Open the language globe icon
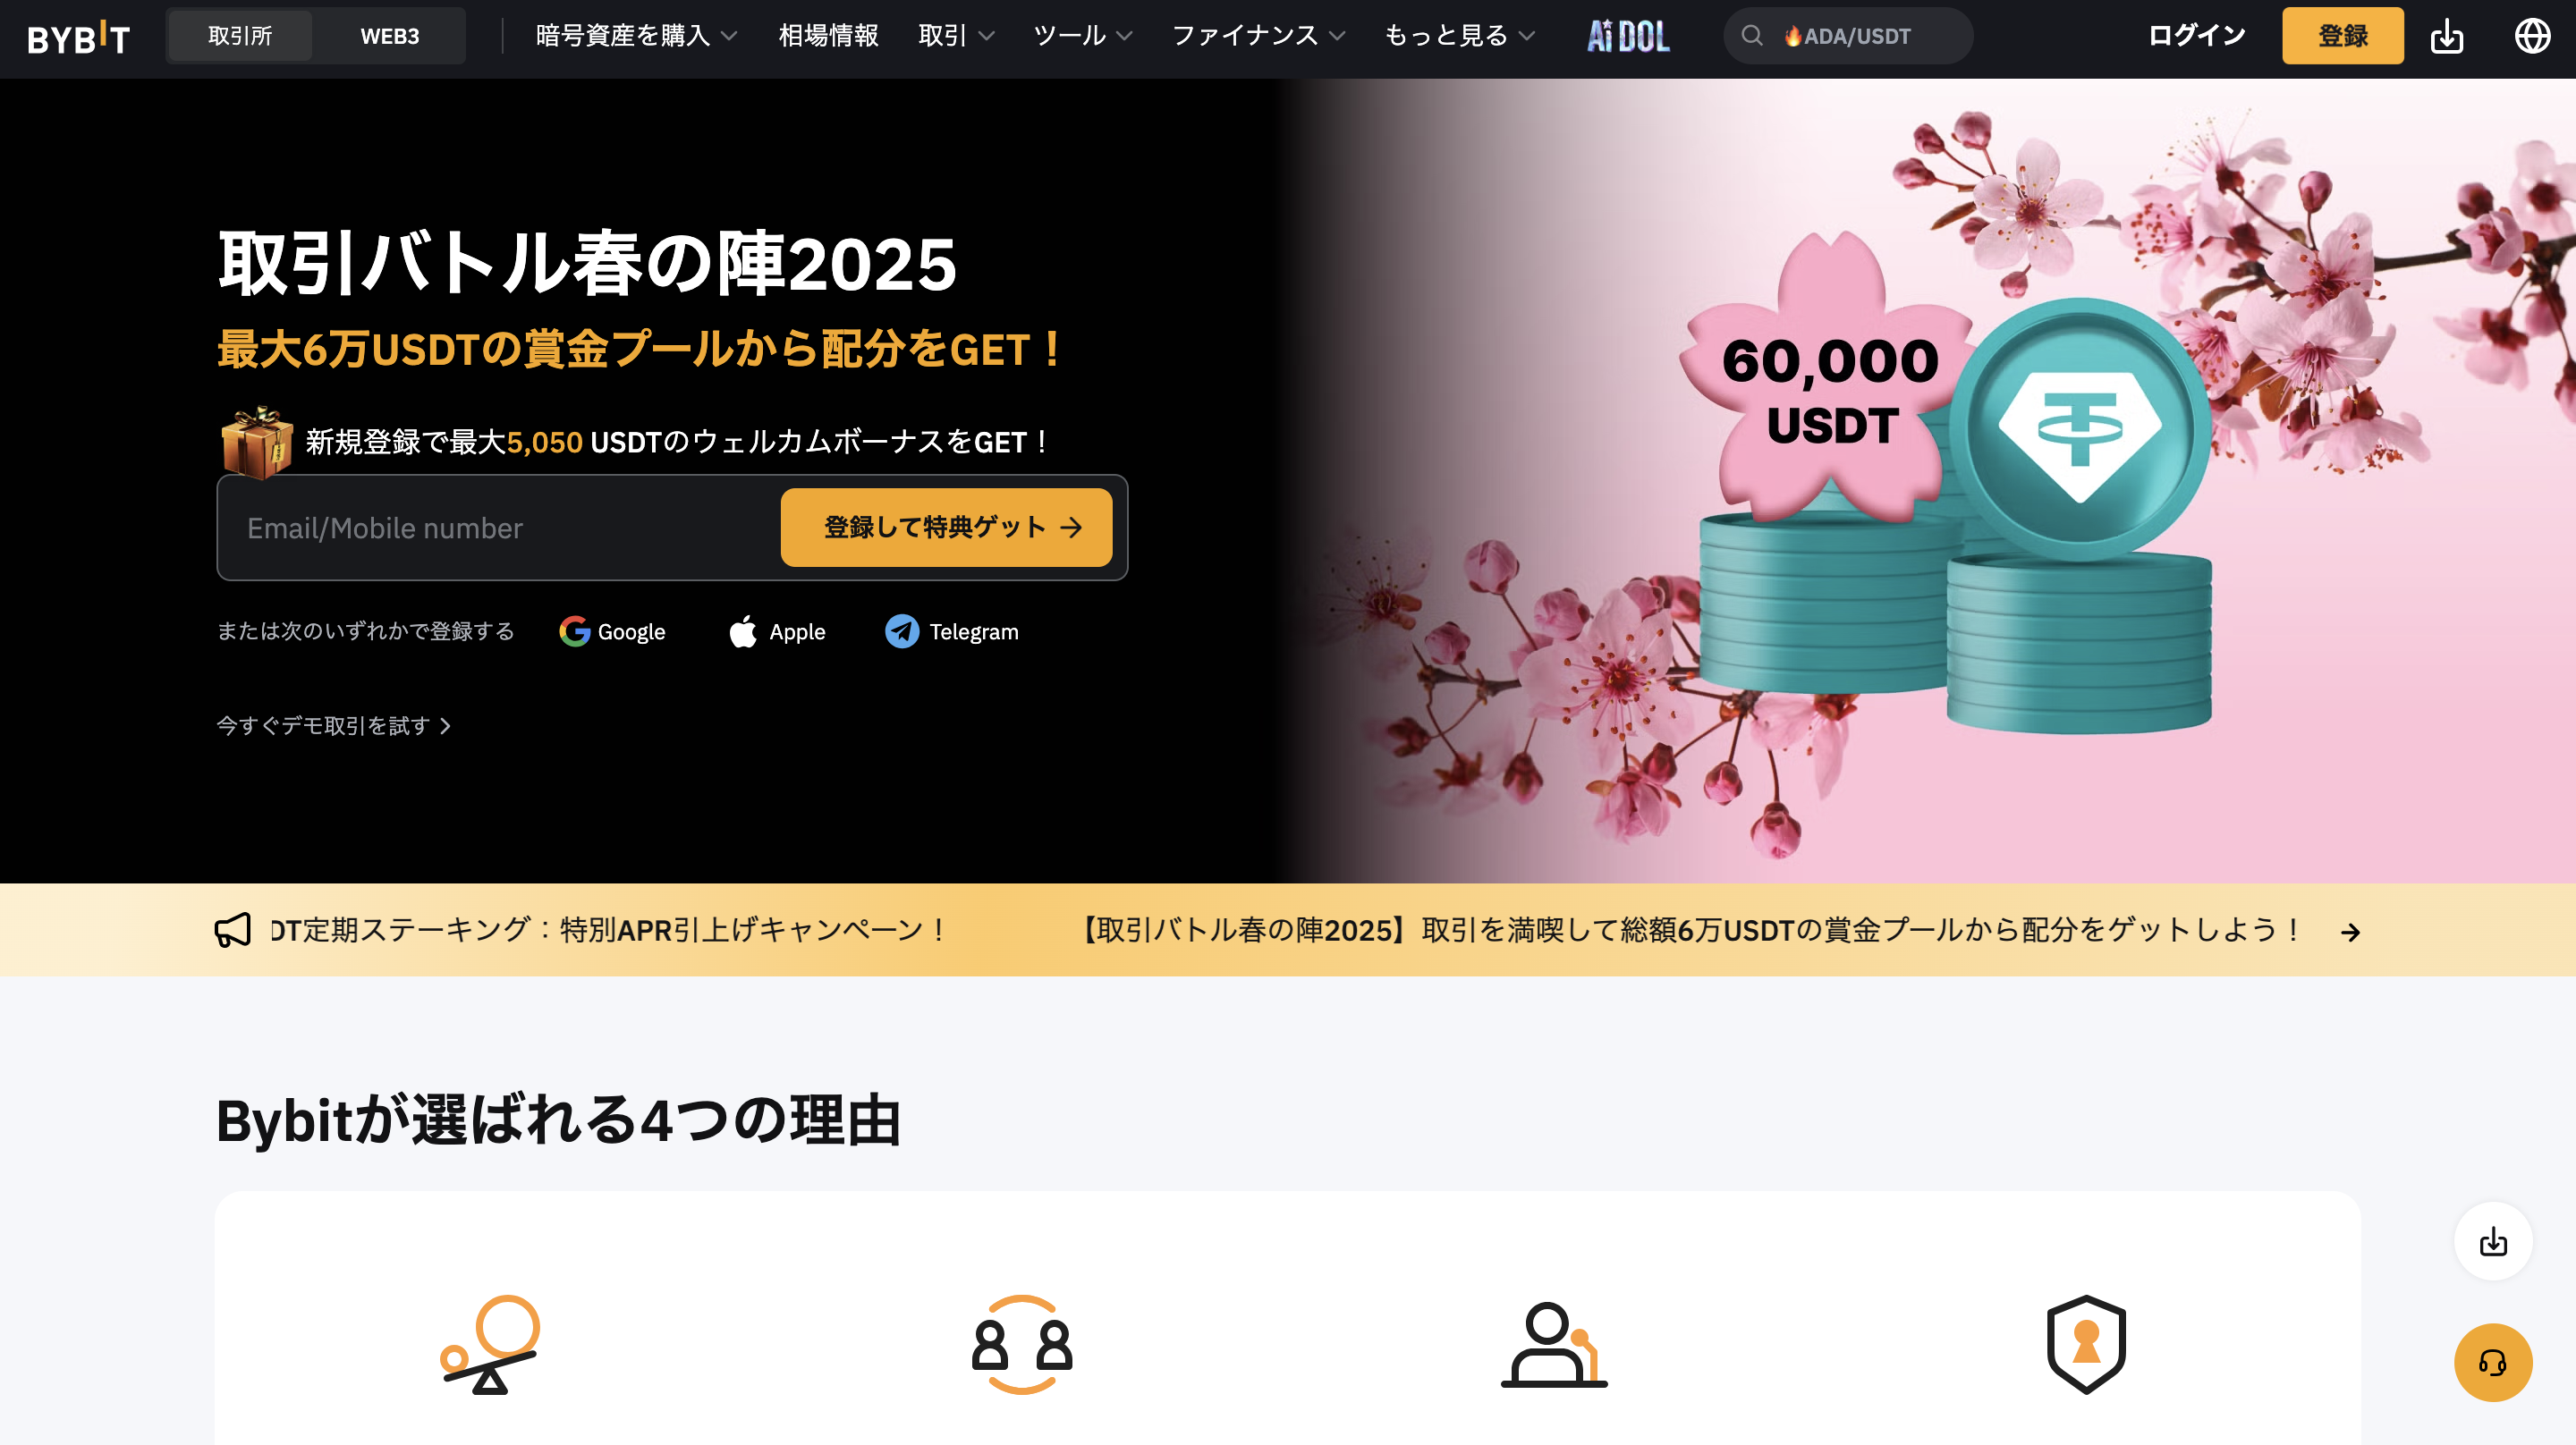Screen dimensions: 2576x1445 (x=2531, y=36)
